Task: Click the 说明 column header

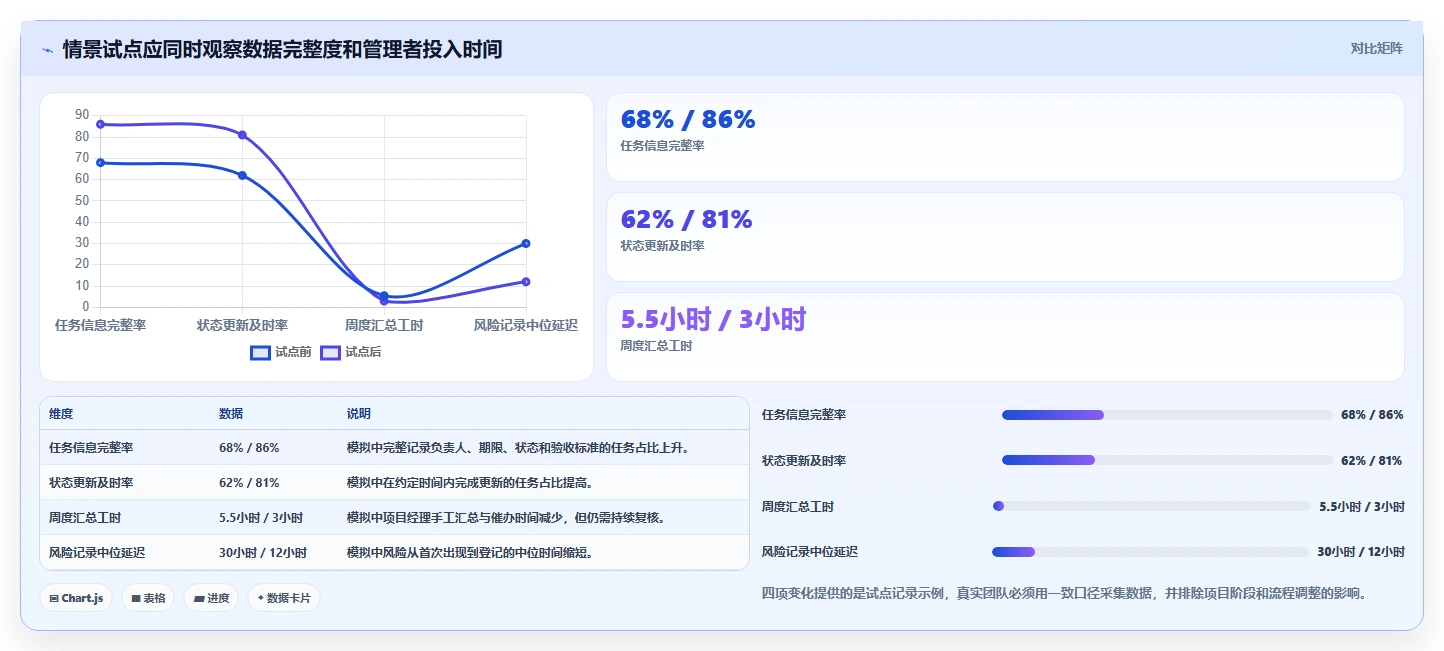Action: click(x=358, y=414)
